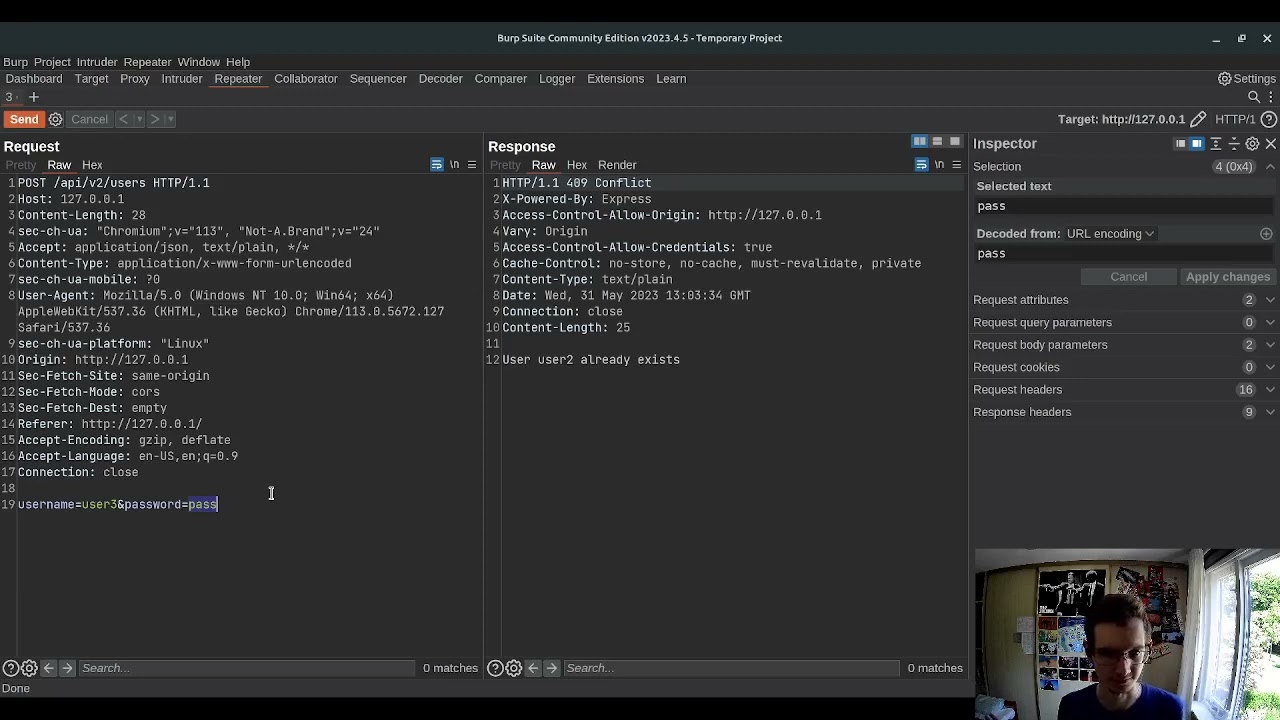
Task: Click Apply changes in Inspector
Action: click(1228, 277)
